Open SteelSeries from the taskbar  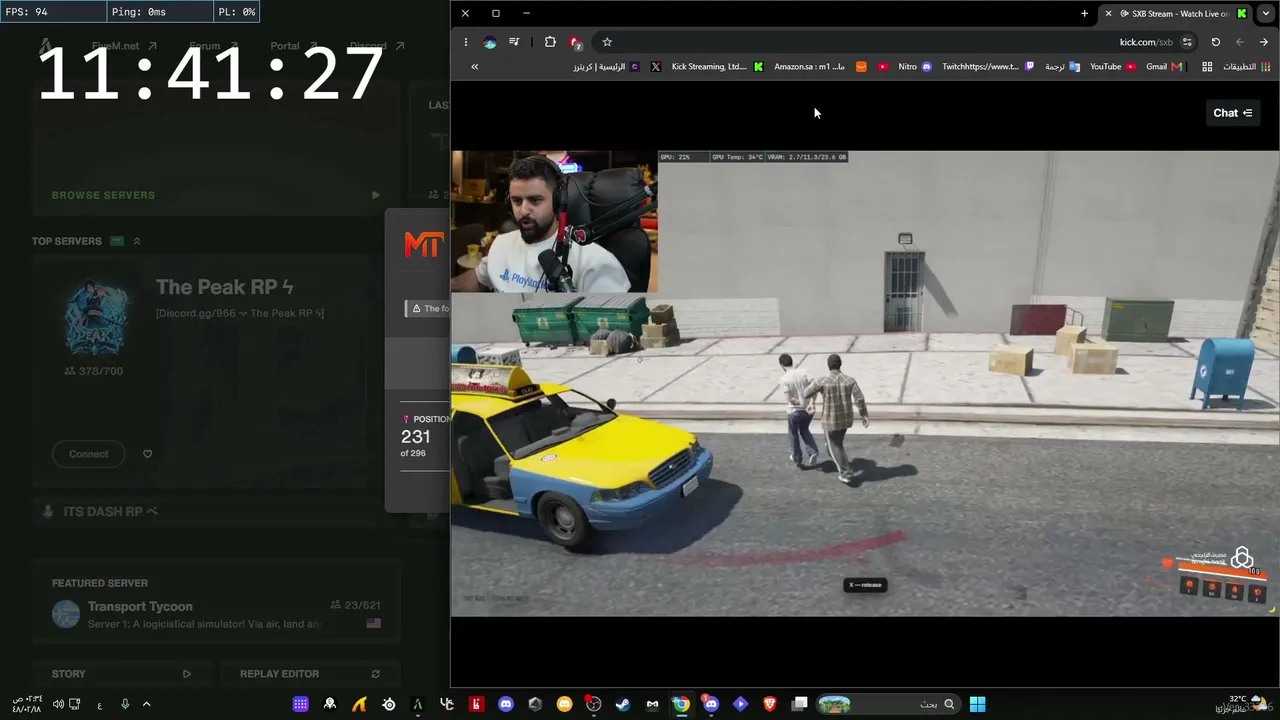coord(388,704)
